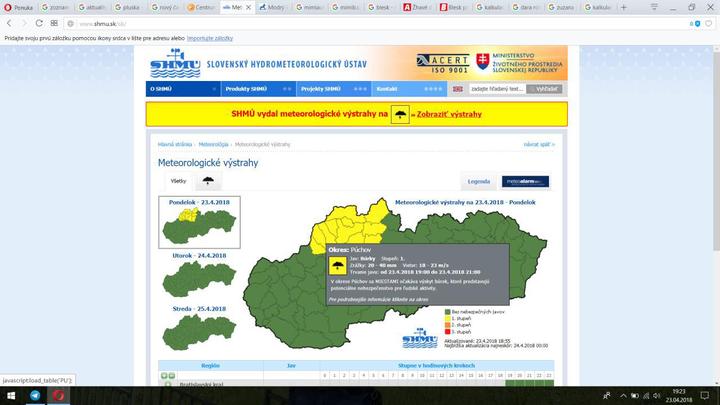The image size is (720, 405).
Task: Click the yellow umbrella icon in warning banner
Action: (400, 115)
